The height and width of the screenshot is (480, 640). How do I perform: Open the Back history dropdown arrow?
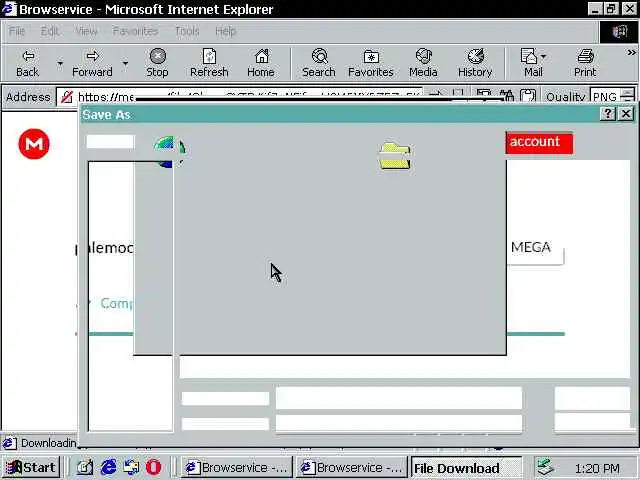click(x=60, y=63)
